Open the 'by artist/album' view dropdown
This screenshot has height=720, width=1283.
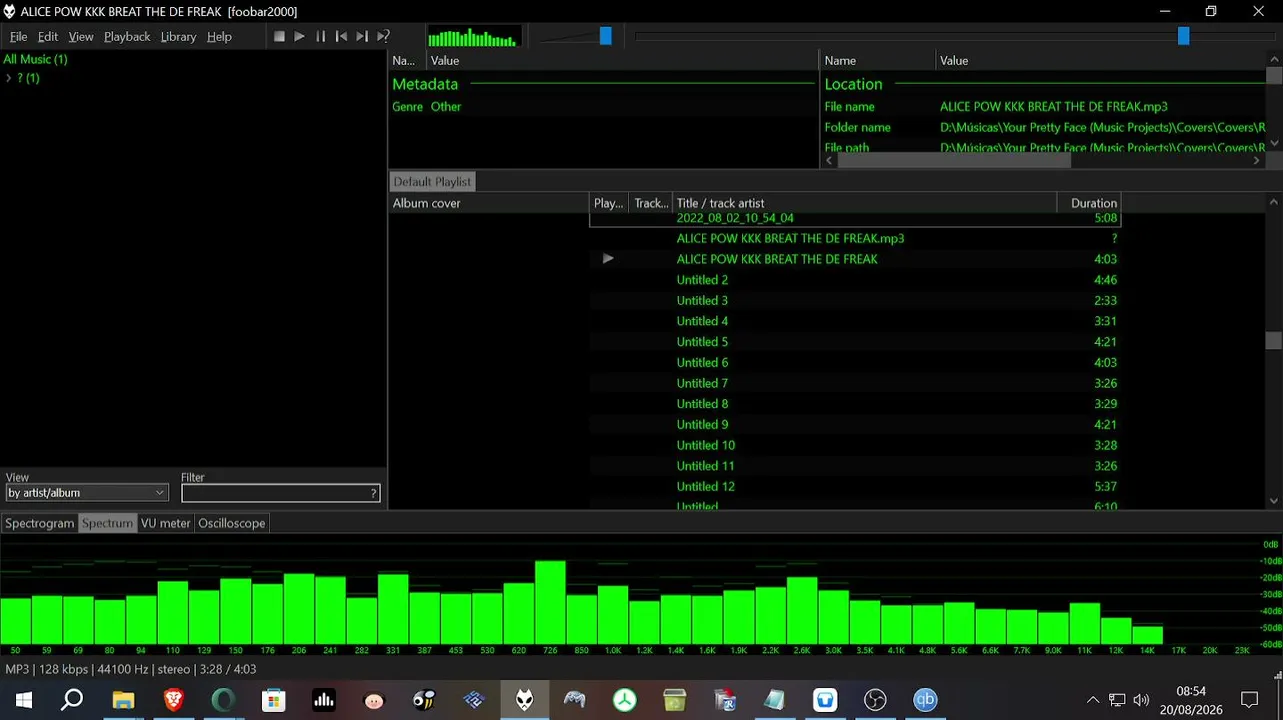pos(86,493)
